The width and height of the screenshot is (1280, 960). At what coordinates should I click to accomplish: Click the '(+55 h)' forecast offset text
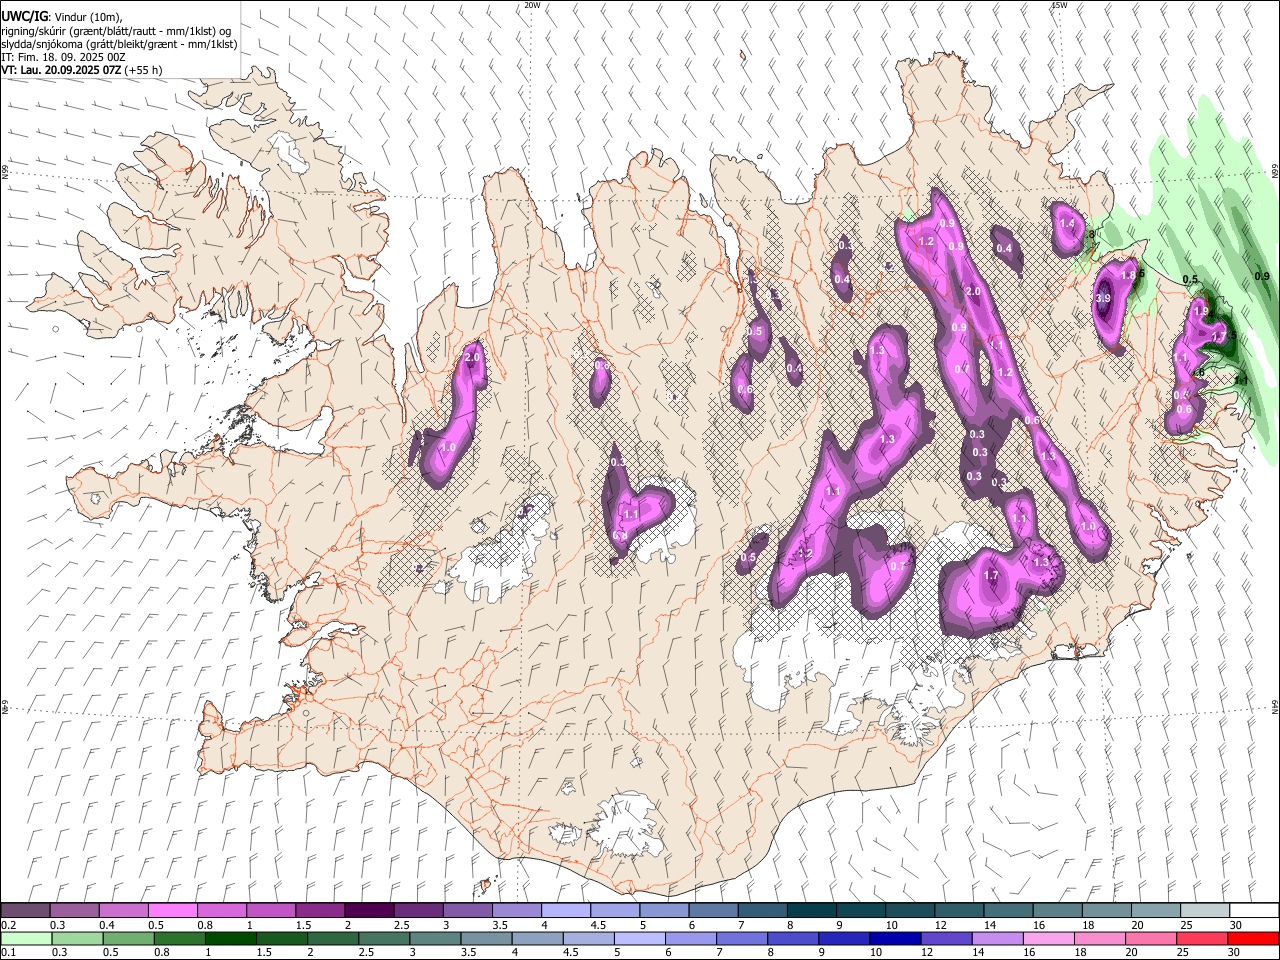pos(143,70)
